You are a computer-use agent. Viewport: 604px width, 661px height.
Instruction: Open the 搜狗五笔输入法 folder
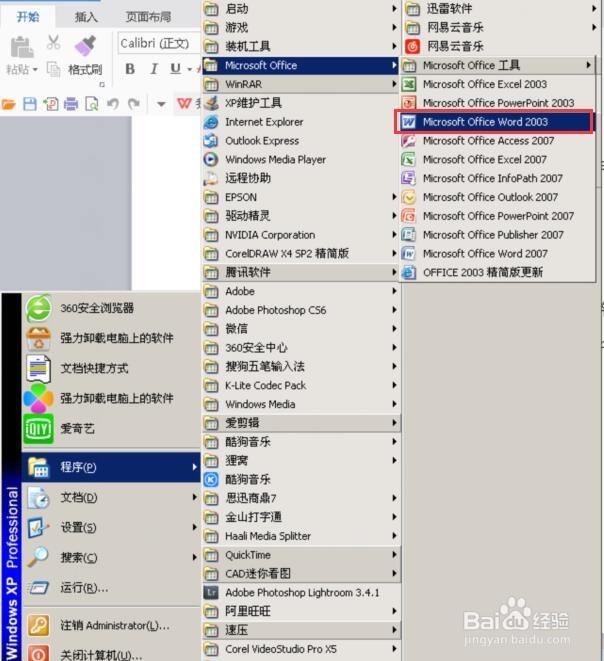[300, 366]
